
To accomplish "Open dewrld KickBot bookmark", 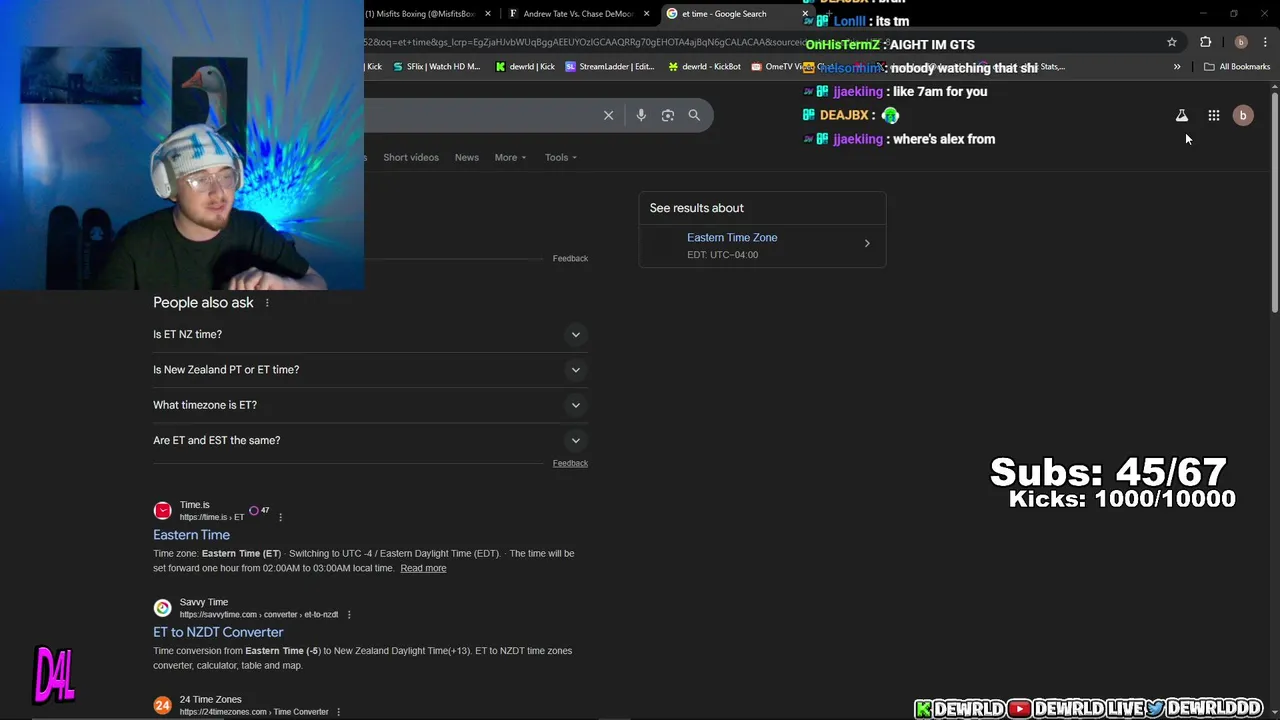I will [x=705, y=67].
